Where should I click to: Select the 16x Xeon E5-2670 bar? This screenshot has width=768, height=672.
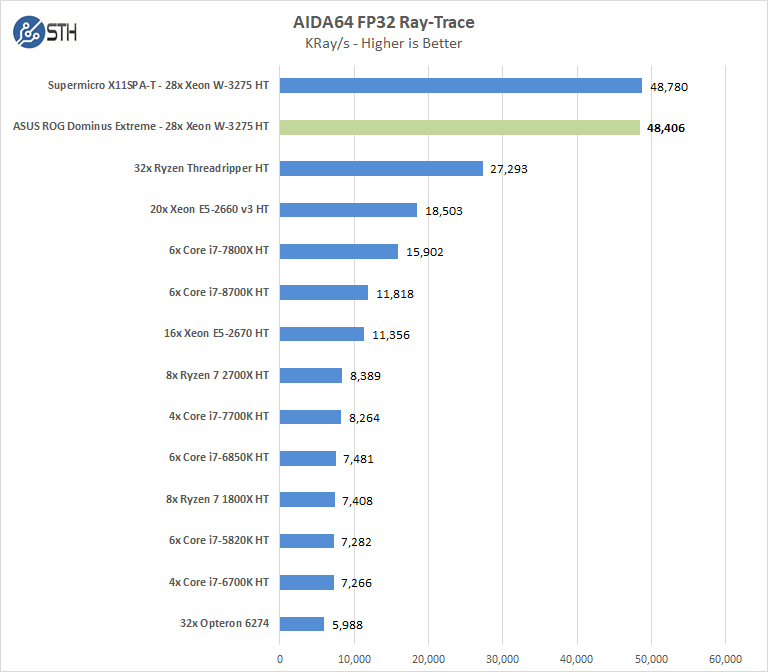tap(322, 334)
